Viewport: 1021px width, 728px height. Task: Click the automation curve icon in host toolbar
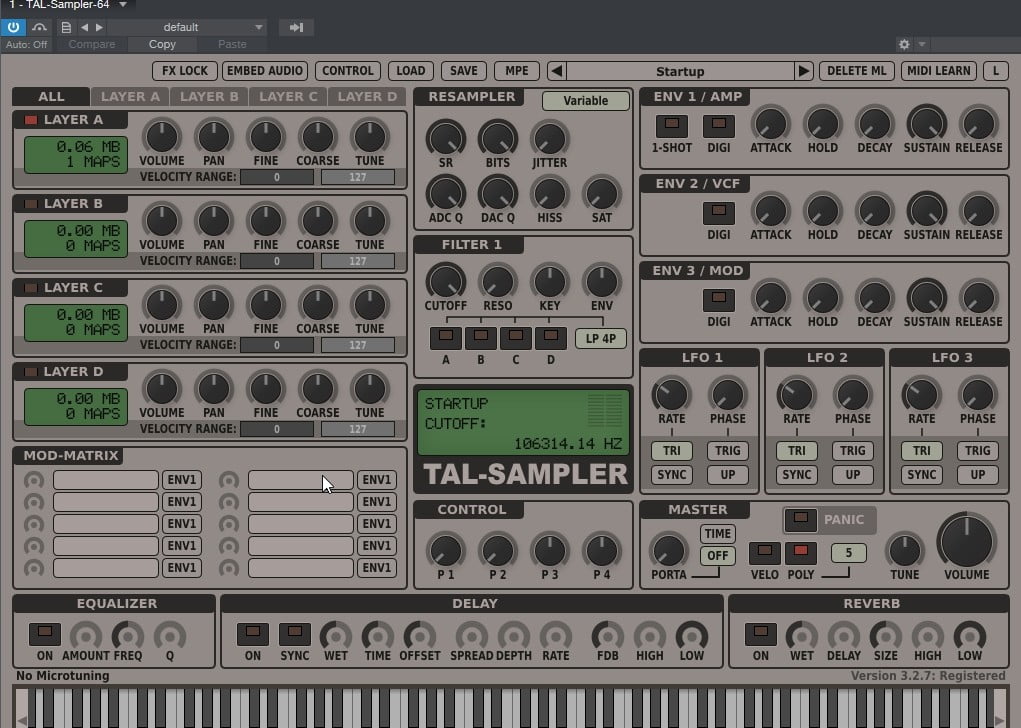coord(40,27)
